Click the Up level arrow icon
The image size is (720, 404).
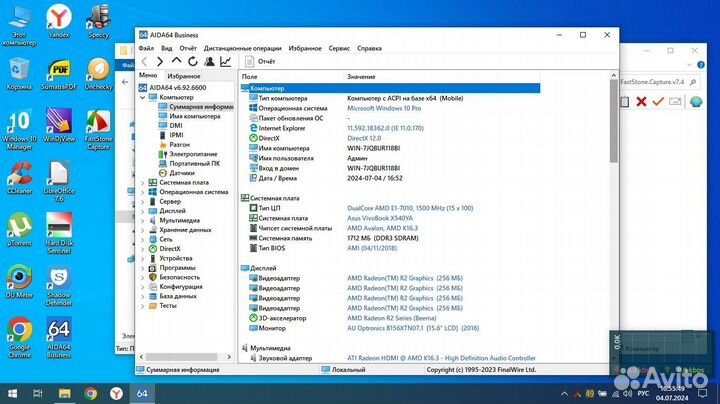pos(176,62)
